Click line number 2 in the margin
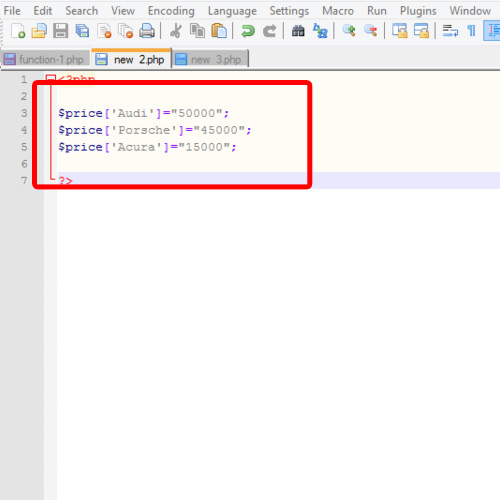Screen dimensions: 500x500 coord(24,96)
